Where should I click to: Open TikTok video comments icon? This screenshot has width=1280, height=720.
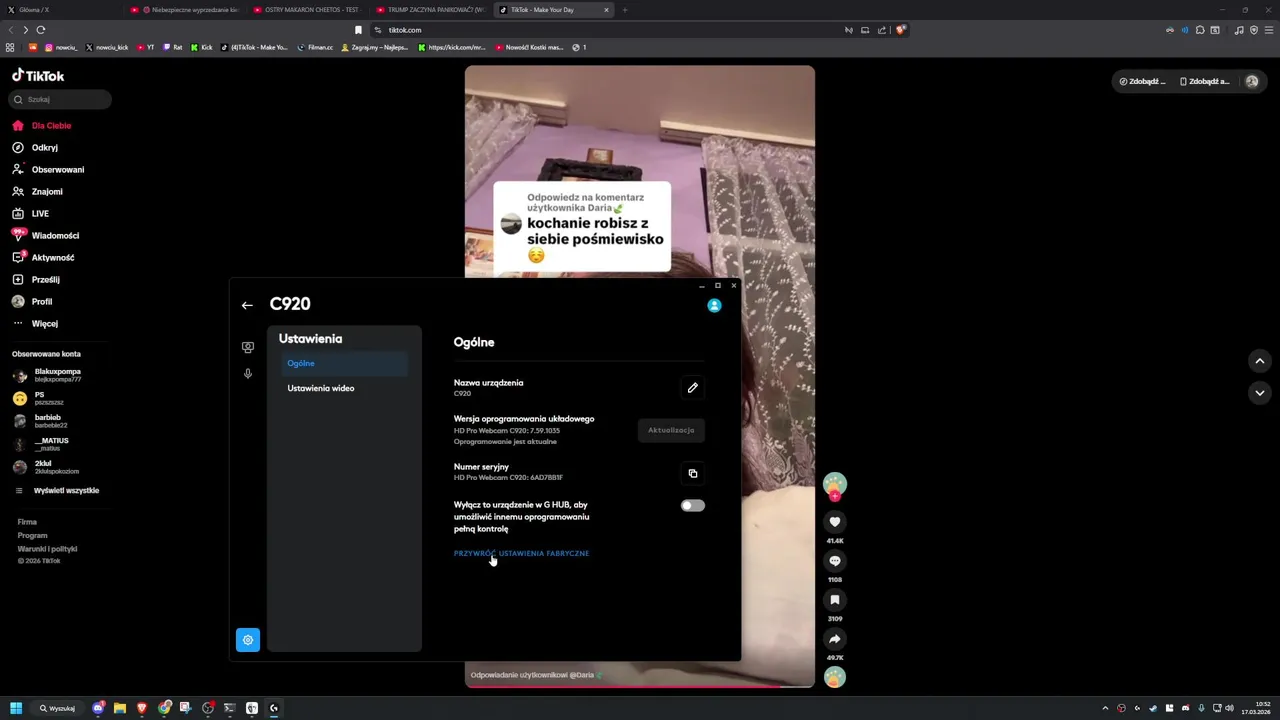click(835, 561)
